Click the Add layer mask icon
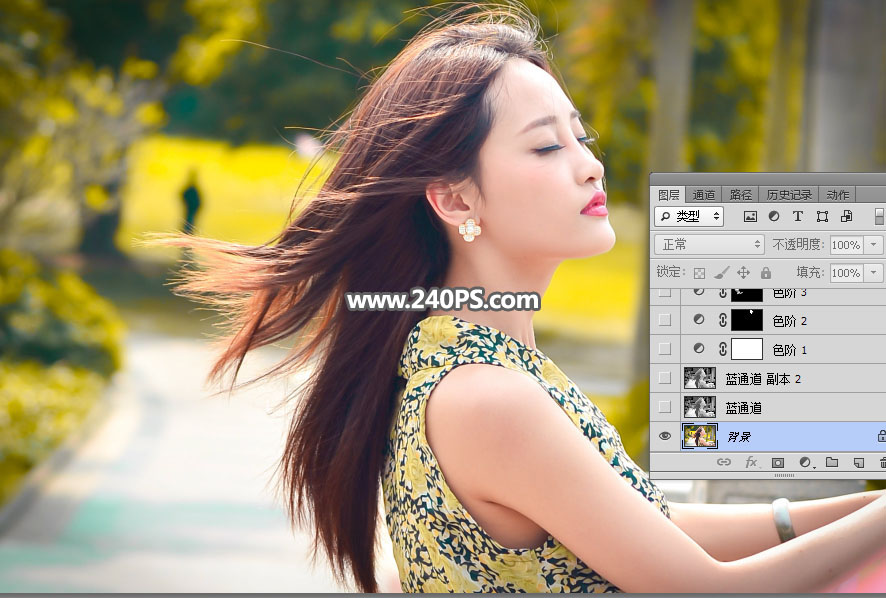 [x=776, y=462]
